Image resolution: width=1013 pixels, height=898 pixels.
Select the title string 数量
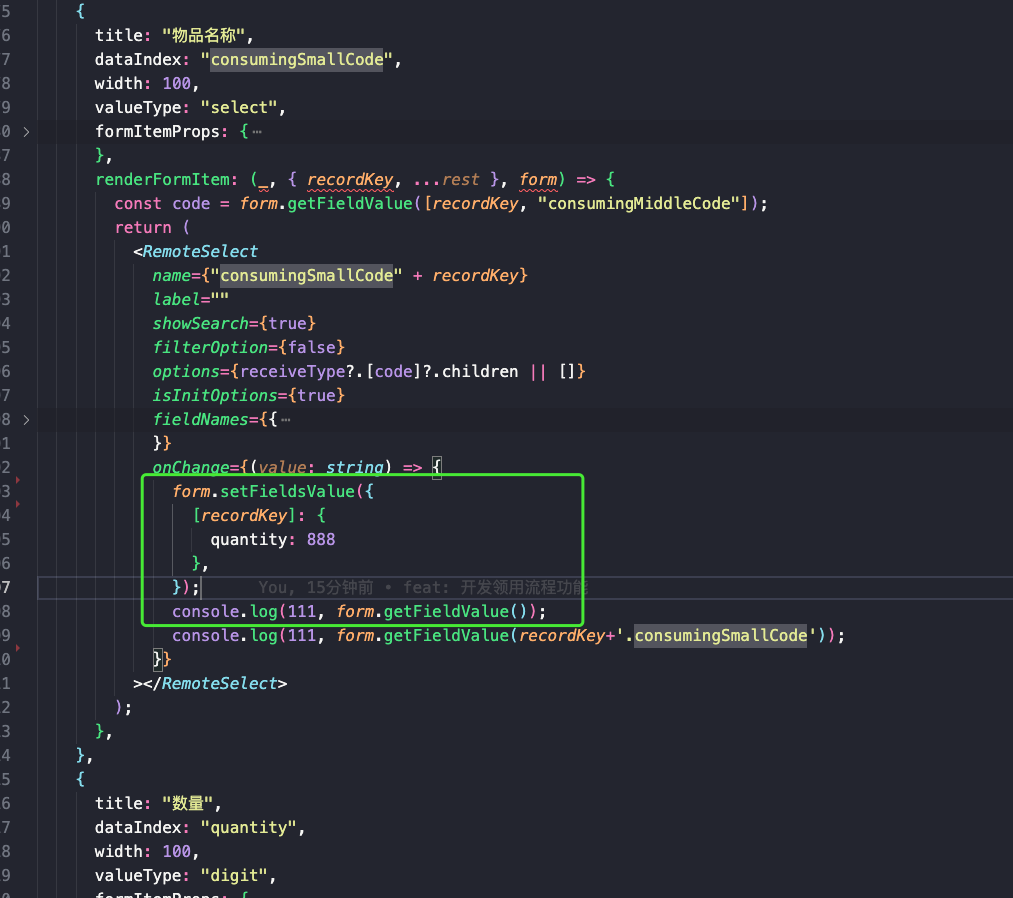click(x=186, y=803)
